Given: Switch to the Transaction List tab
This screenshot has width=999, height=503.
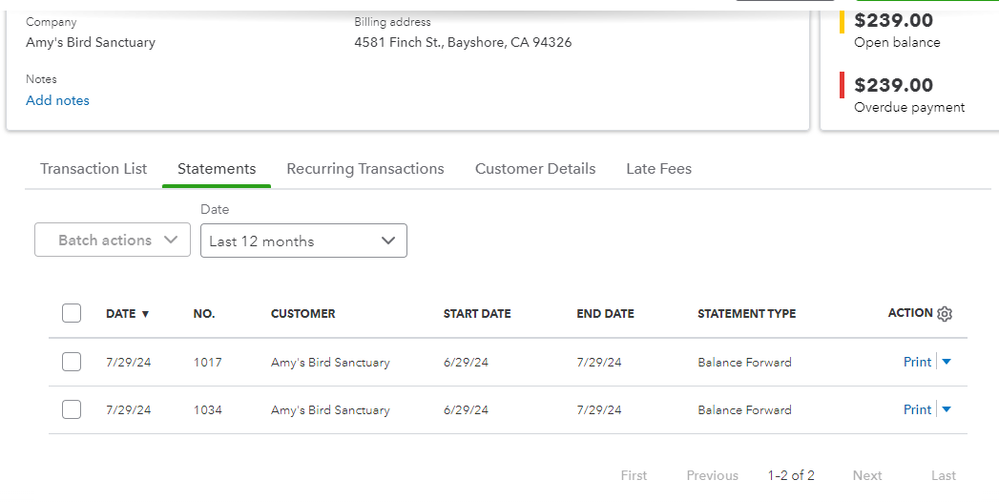Looking at the screenshot, I should (93, 169).
